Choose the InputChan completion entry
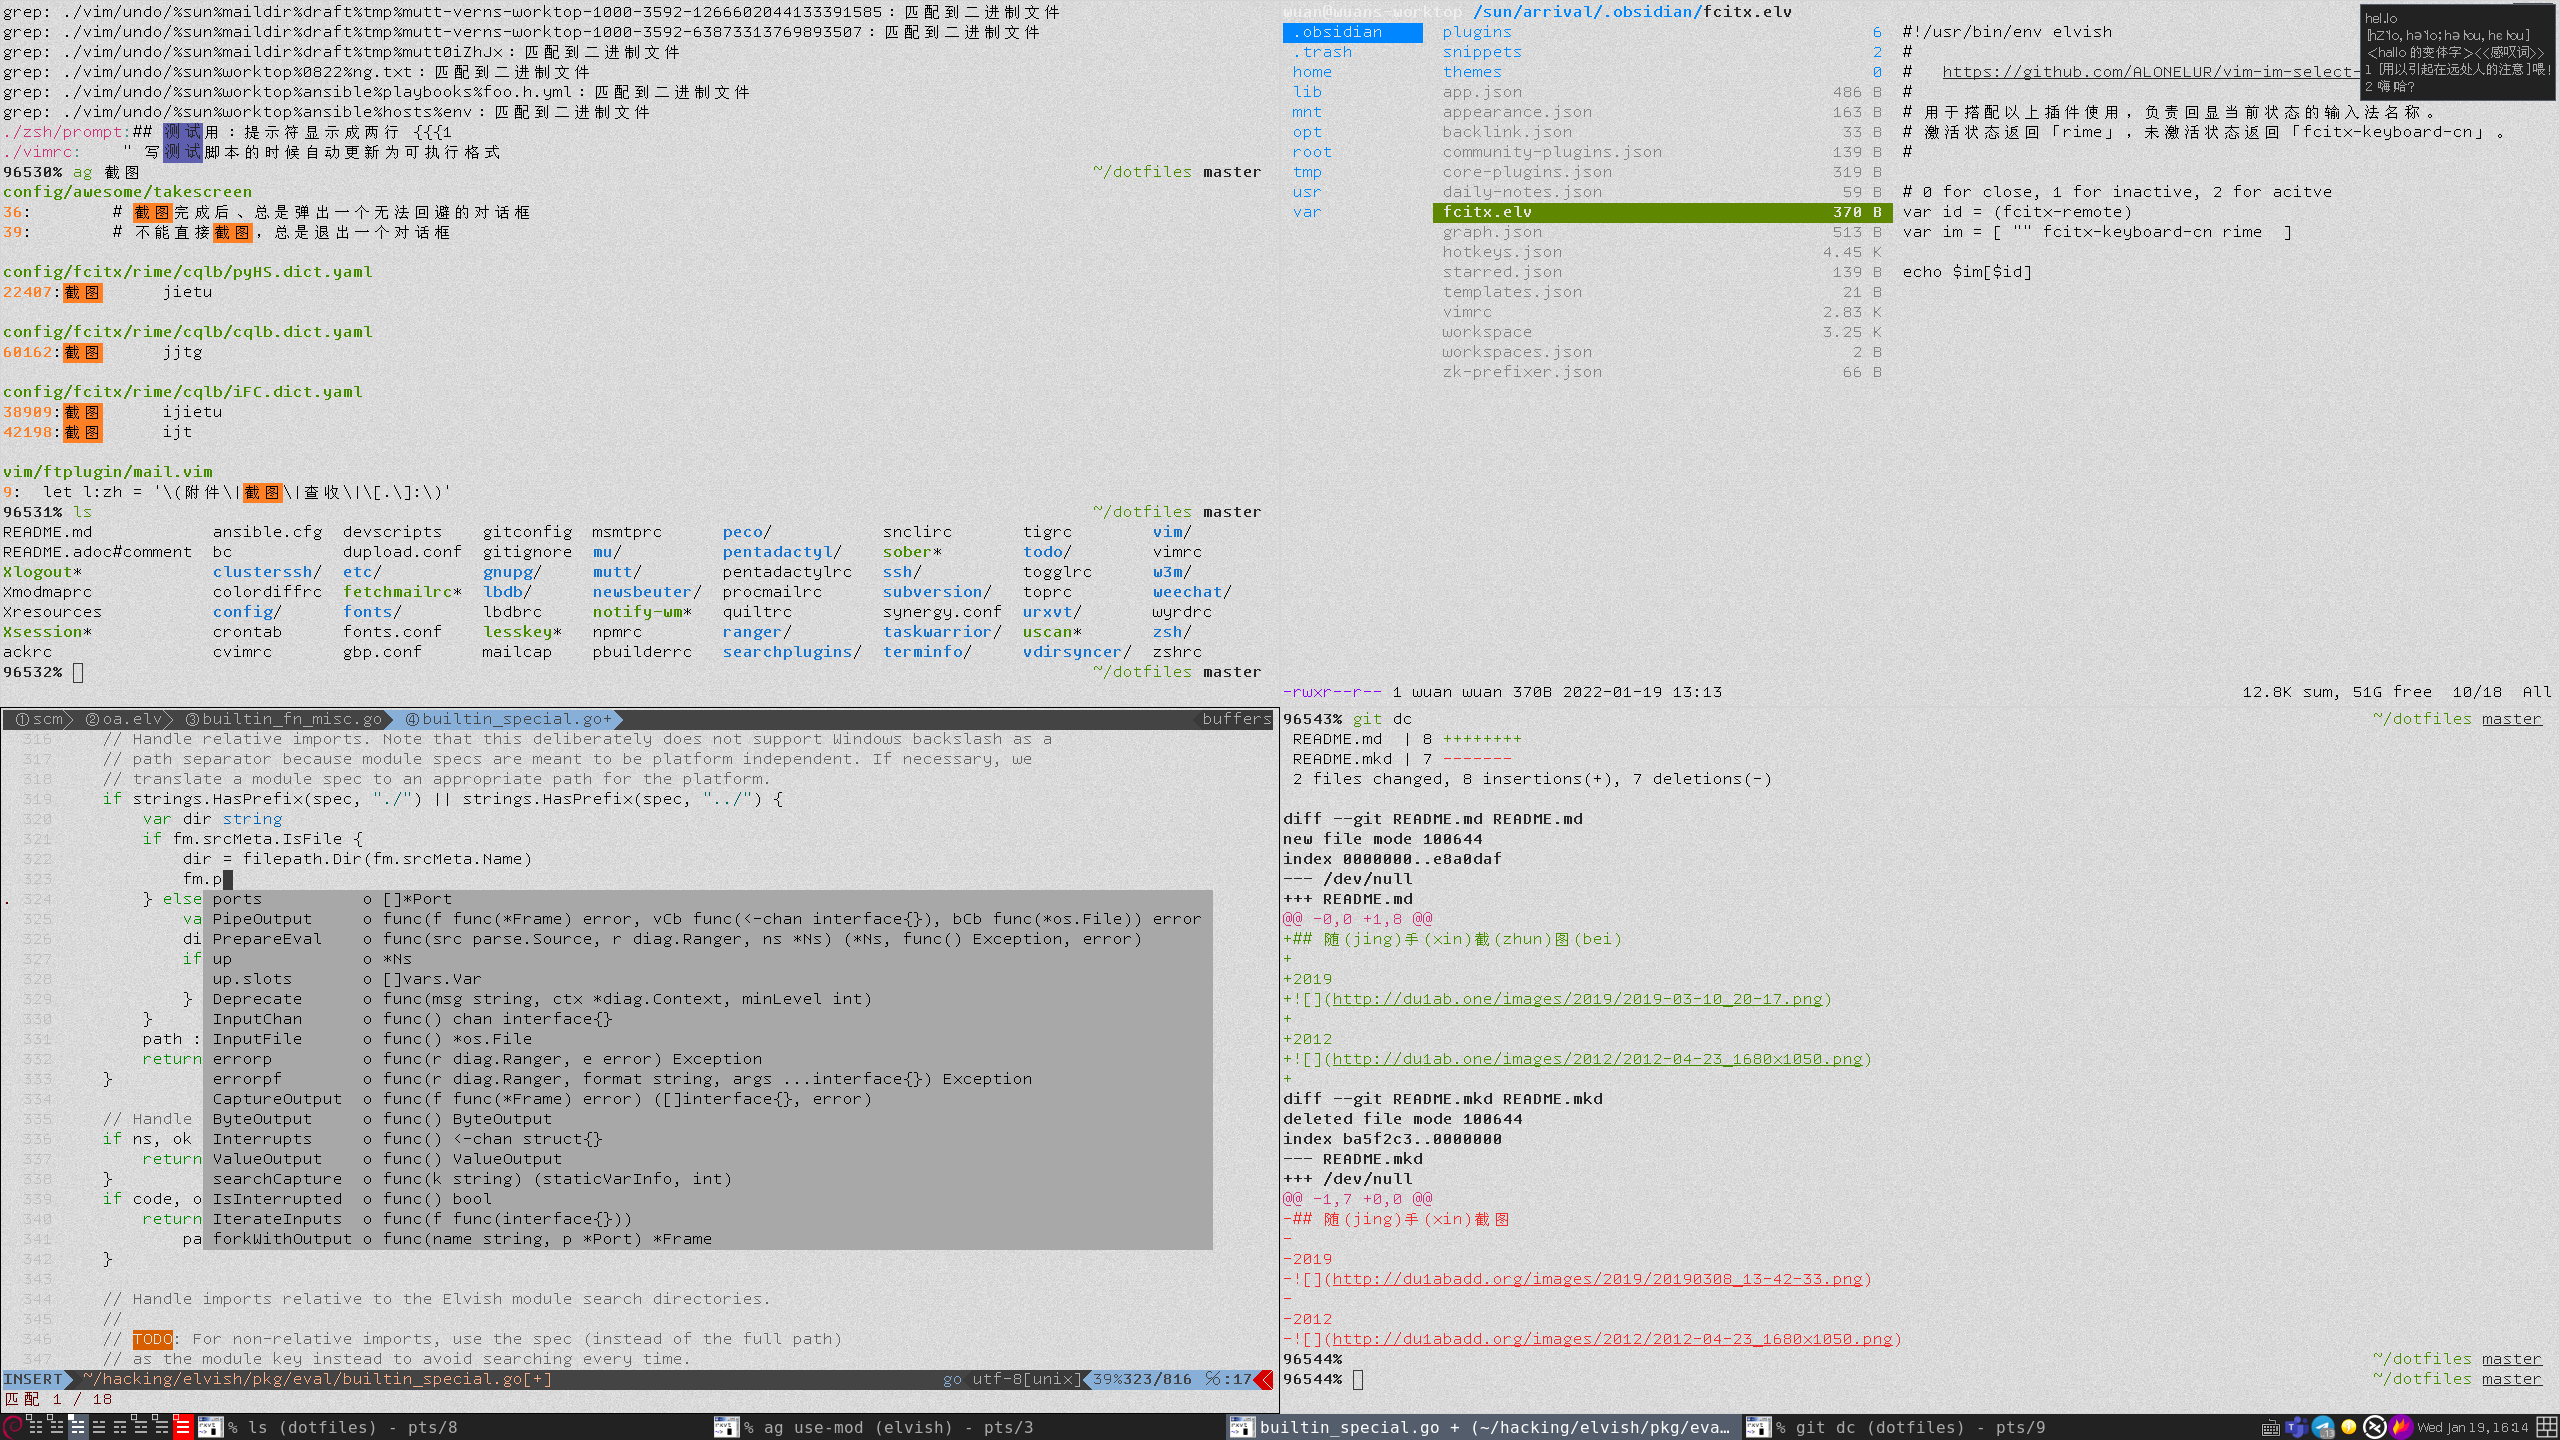 click(257, 1019)
